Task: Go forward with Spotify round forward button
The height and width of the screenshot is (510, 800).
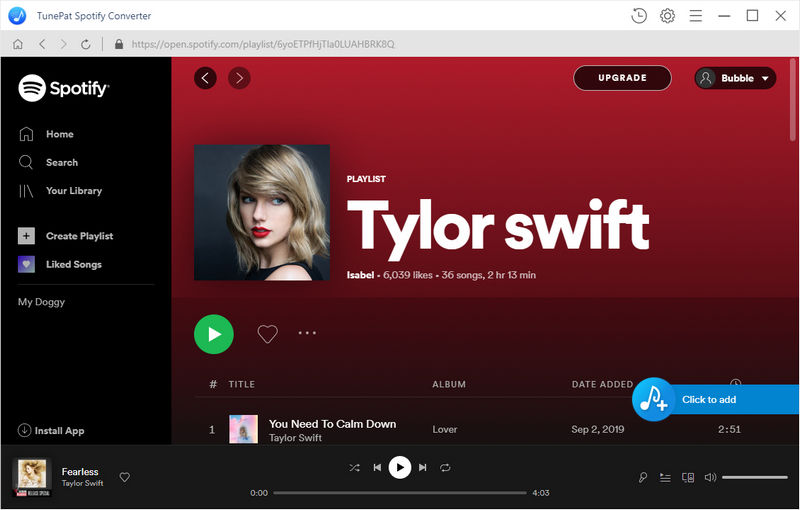Action: pyautogui.click(x=239, y=78)
